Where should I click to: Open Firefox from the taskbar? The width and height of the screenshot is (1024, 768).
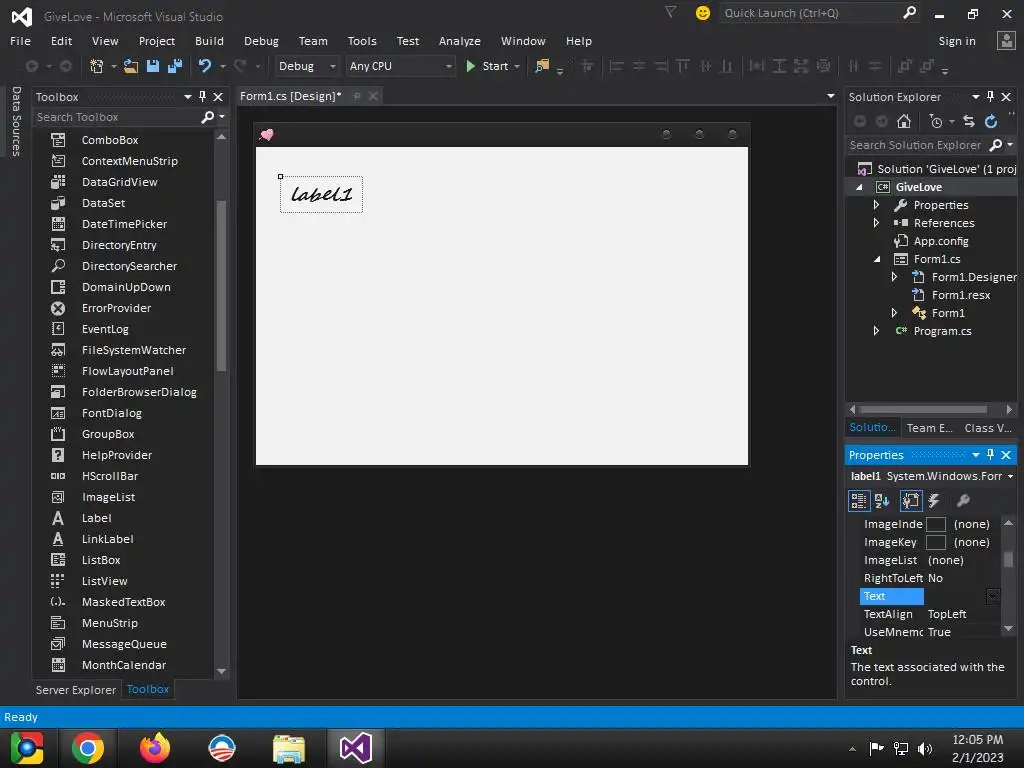point(155,748)
